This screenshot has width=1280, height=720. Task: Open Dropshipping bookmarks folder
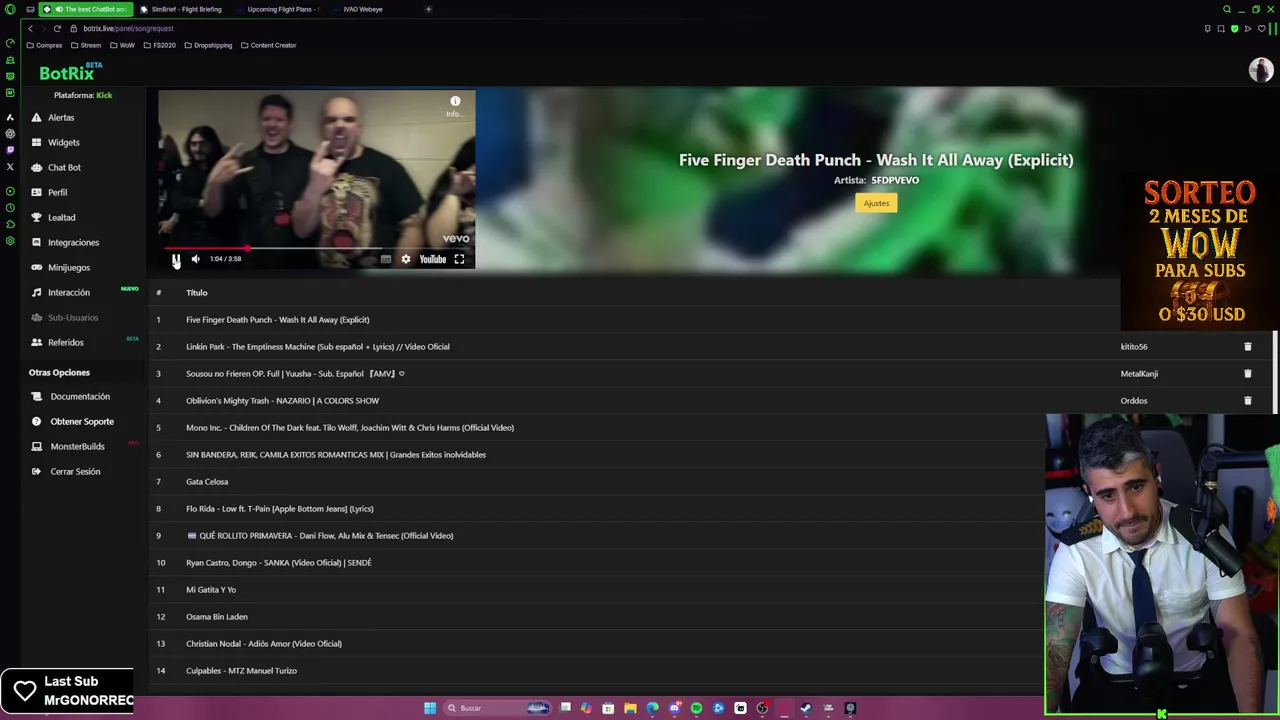[x=208, y=45]
